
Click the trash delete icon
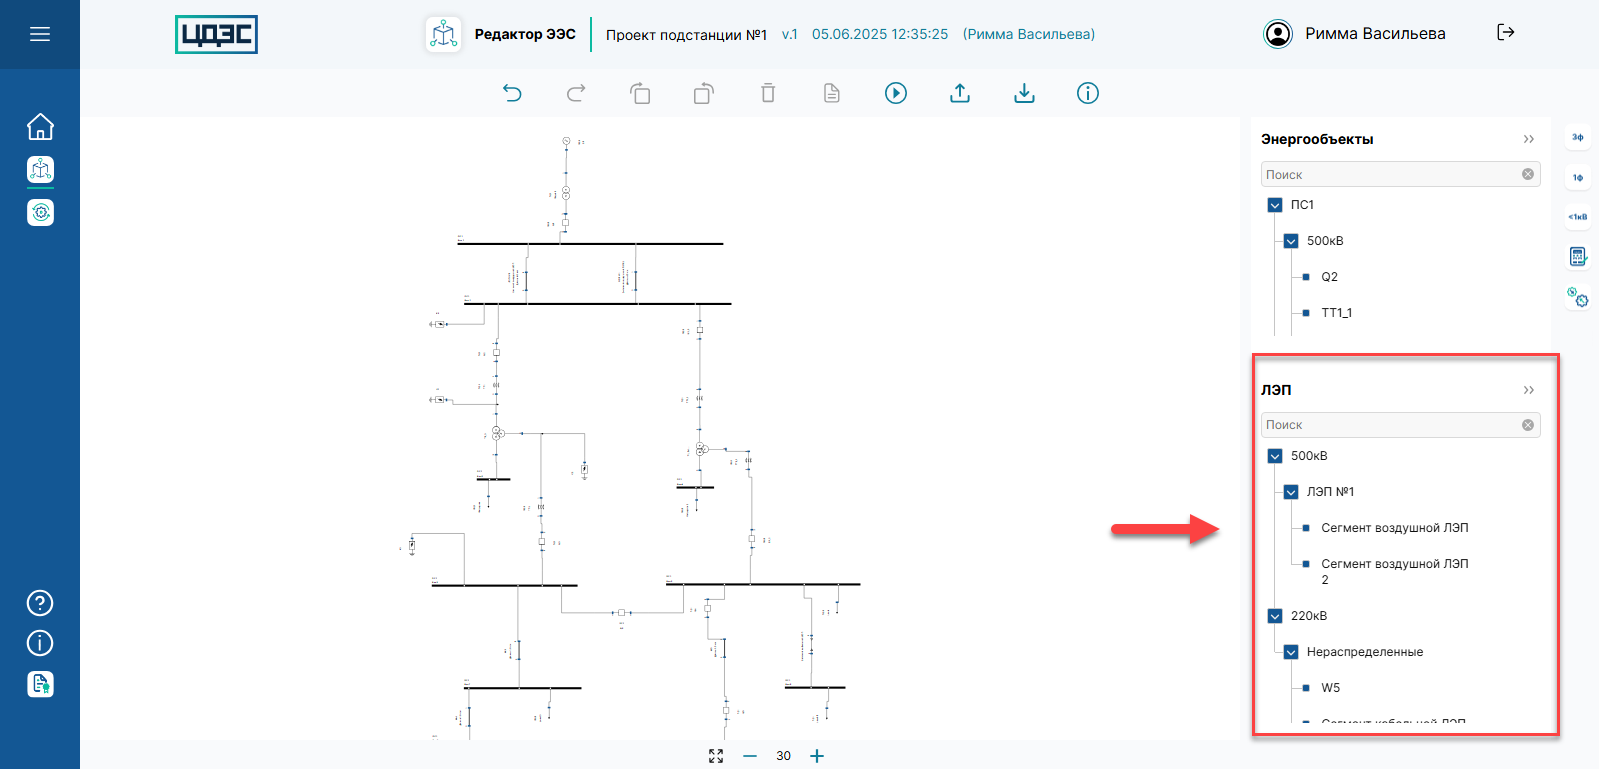click(768, 93)
